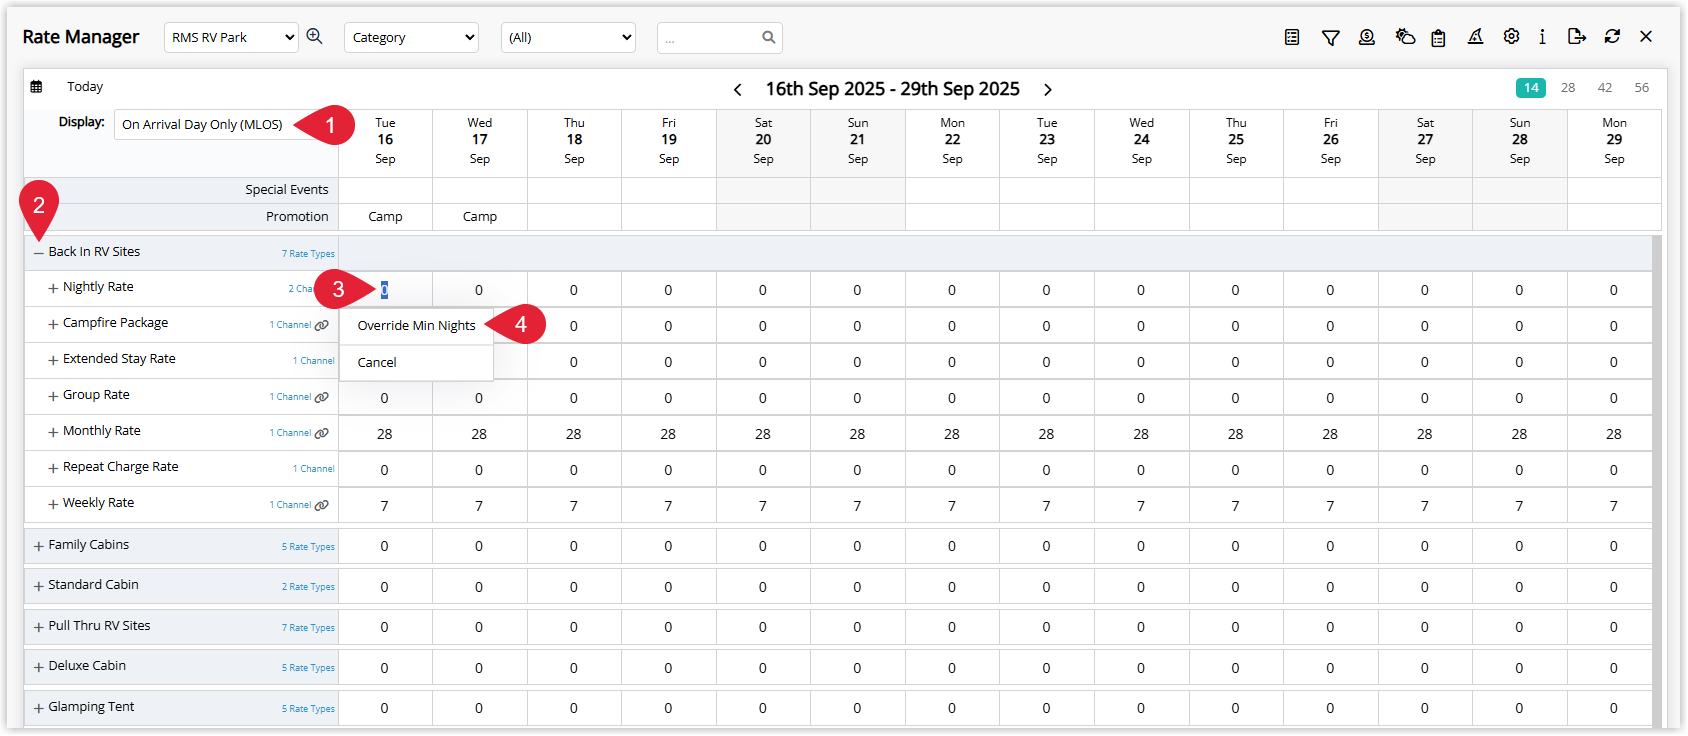The height and width of the screenshot is (736, 1688).
Task: Expand the Pull Thru RV Sites category
Action: coord(39,627)
